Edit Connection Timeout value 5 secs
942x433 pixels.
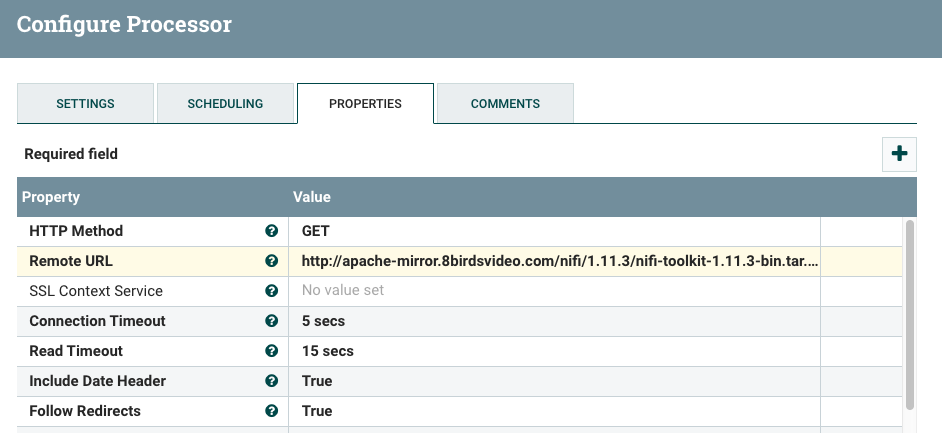555,321
